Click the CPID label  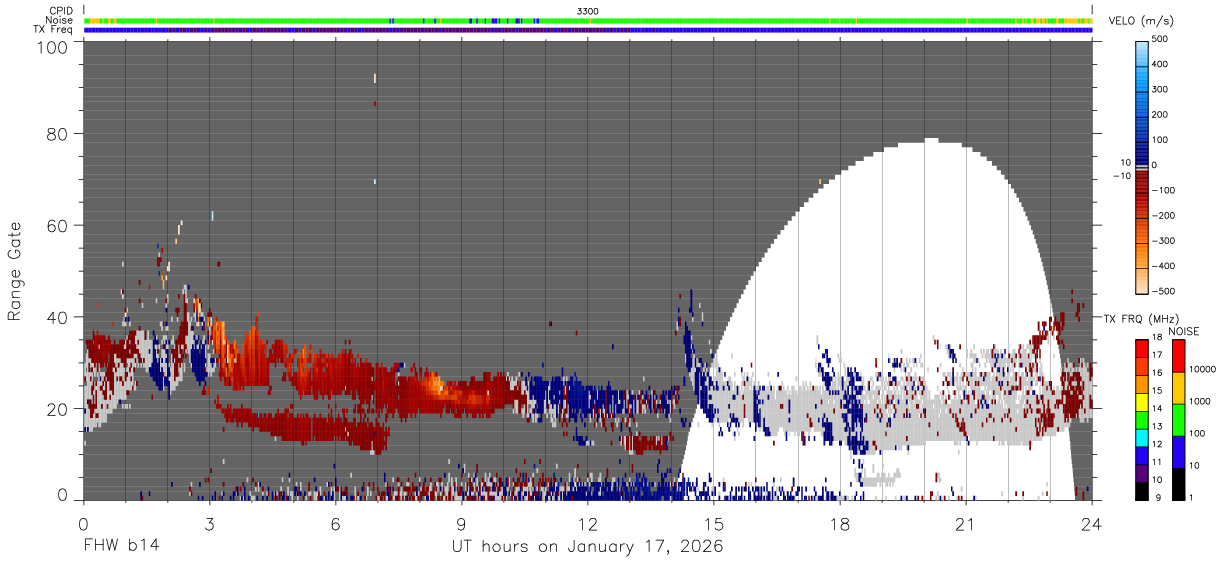click(61, 10)
